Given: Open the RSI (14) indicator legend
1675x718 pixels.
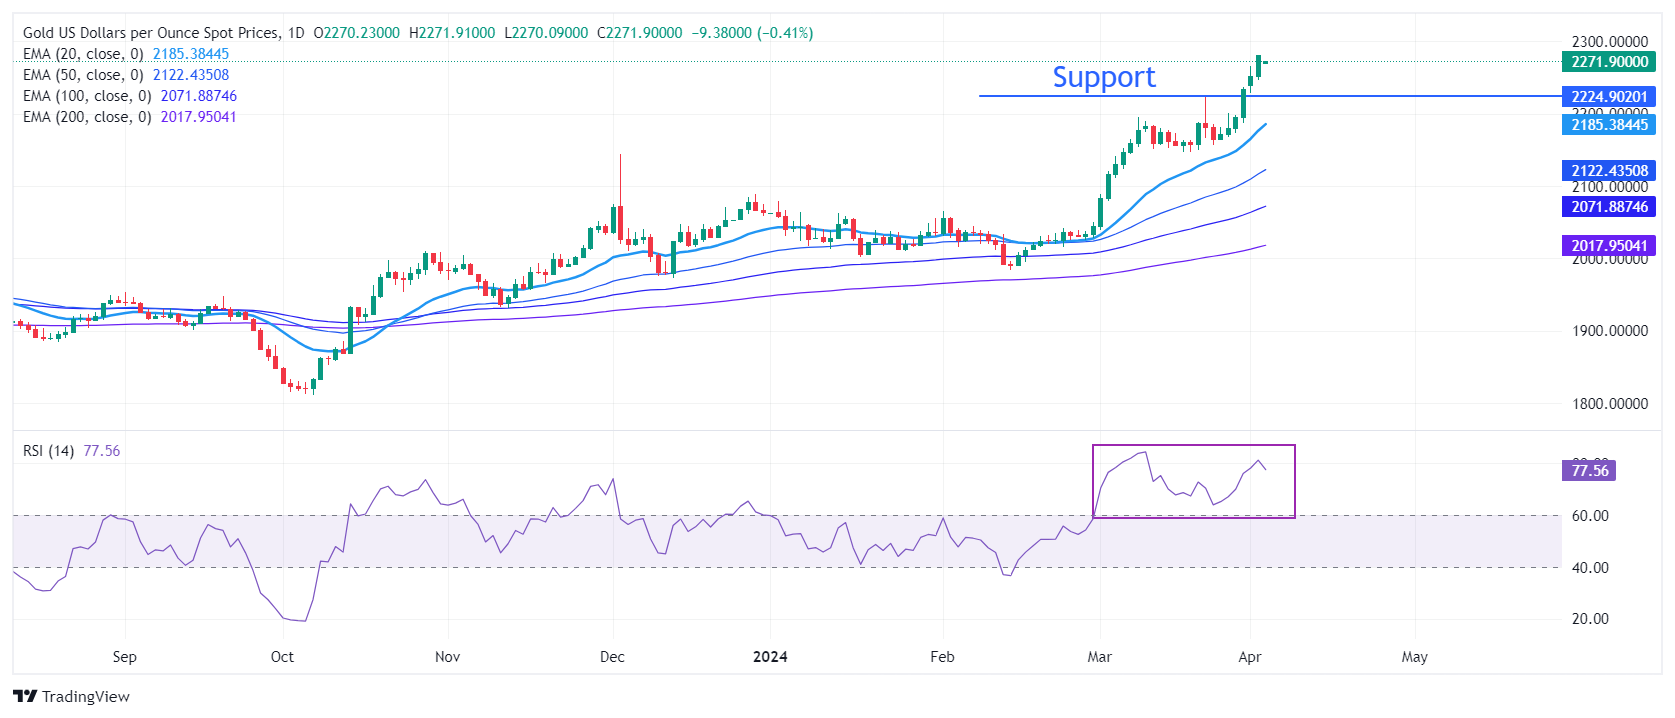Looking at the screenshot, I should [x=48, y=451].
